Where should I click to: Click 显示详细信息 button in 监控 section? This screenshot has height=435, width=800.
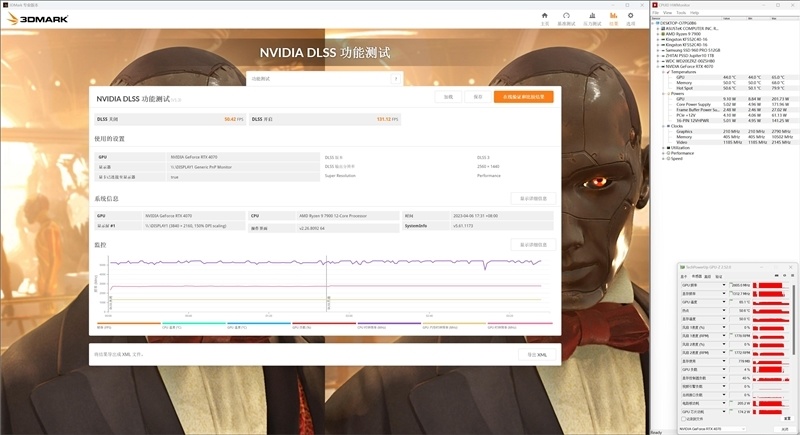[x=533, y=245]
